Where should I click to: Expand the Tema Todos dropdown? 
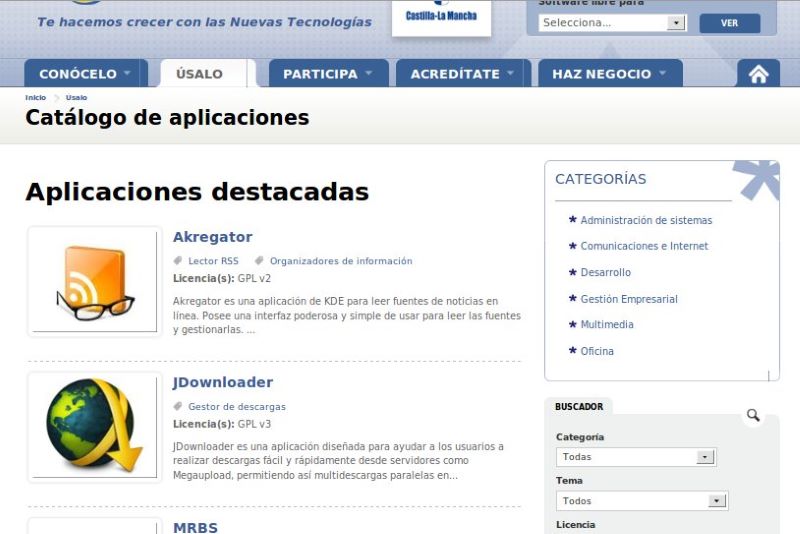click(x=642, y=501)
